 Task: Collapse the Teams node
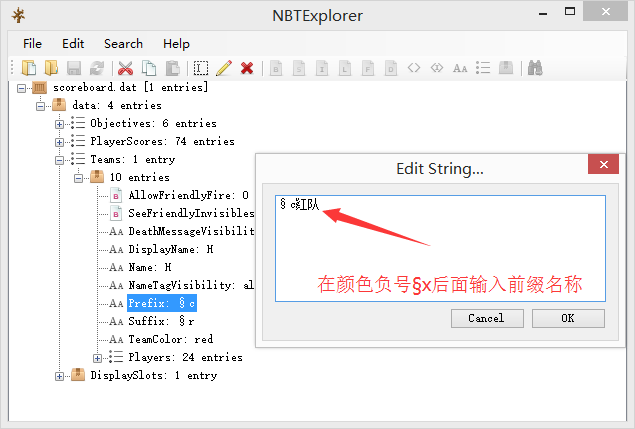click(x=60, y=160)
